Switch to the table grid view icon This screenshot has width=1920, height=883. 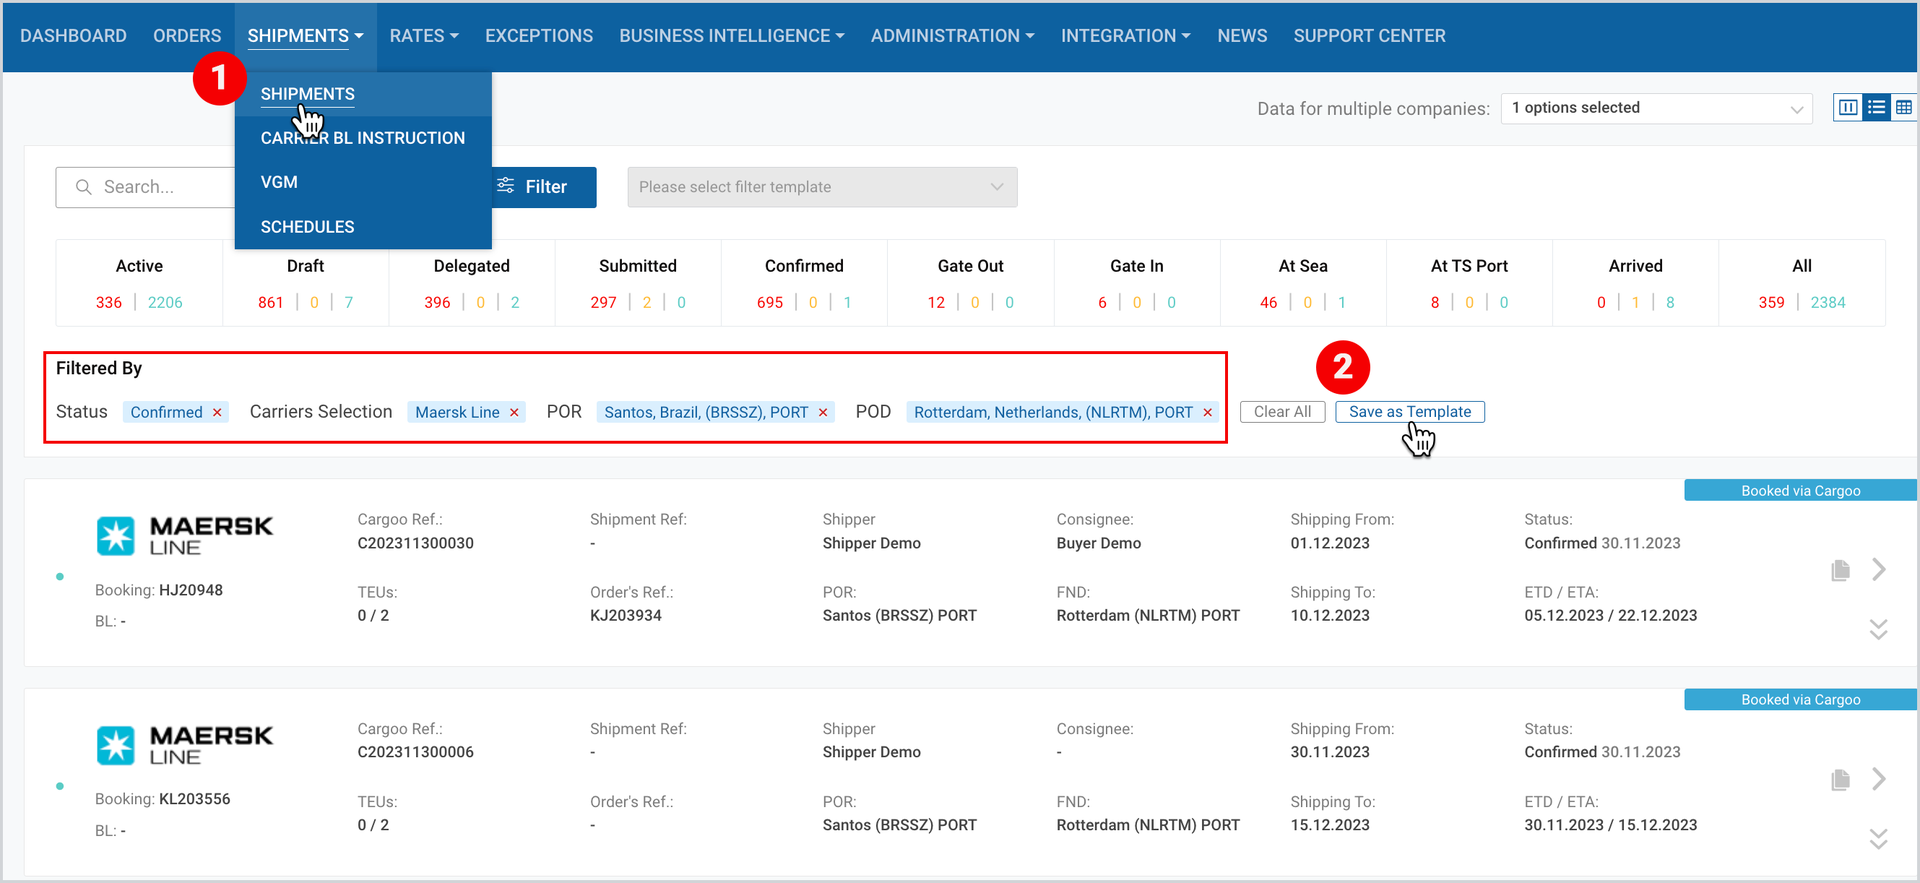pyautogui.click(x=1904, y=107)
